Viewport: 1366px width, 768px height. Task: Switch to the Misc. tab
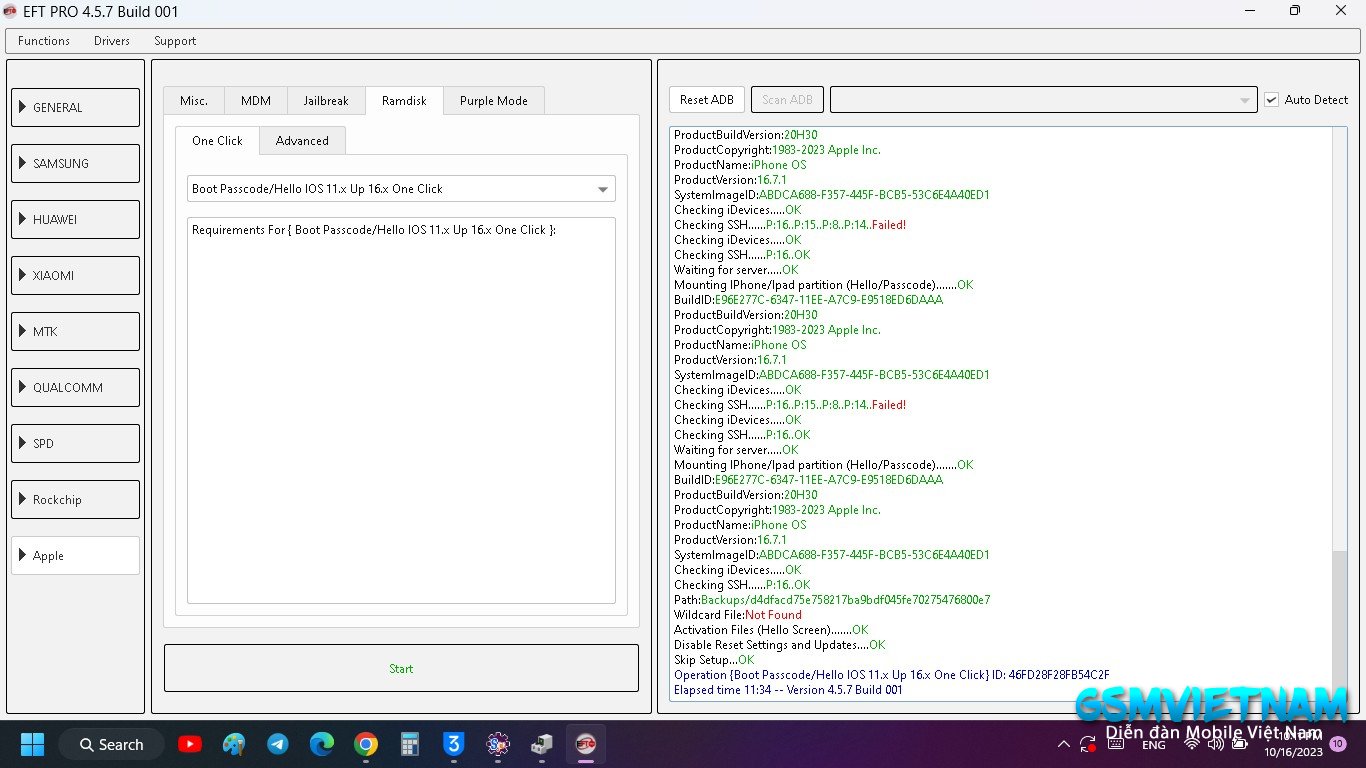point(194,101)
